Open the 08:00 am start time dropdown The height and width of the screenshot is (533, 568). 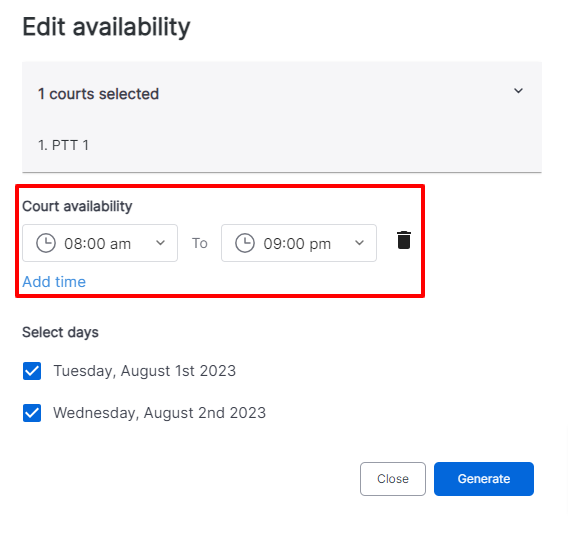point(100,243)
